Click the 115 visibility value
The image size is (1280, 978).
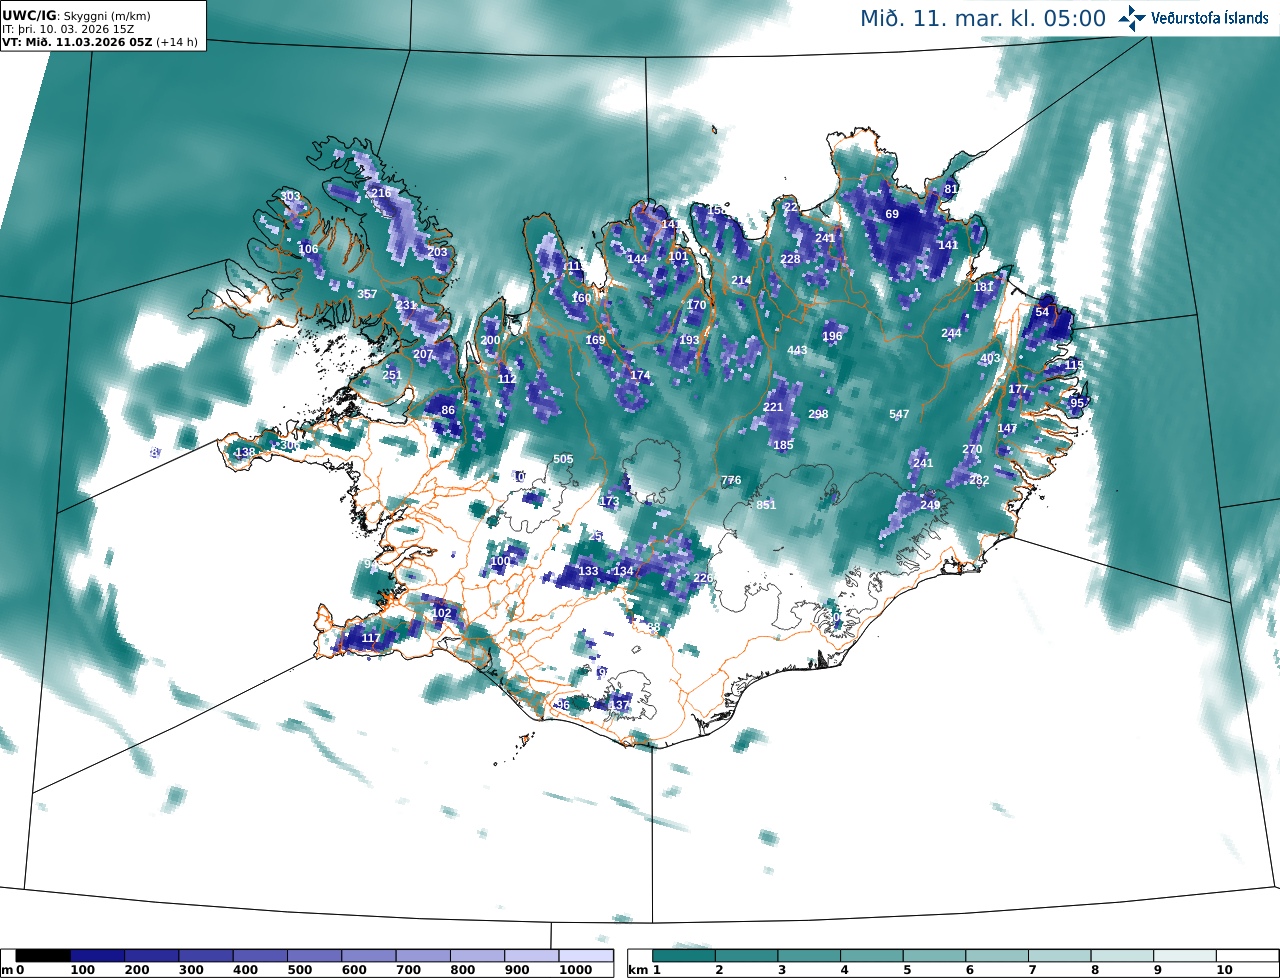(x=1074, y=365)
